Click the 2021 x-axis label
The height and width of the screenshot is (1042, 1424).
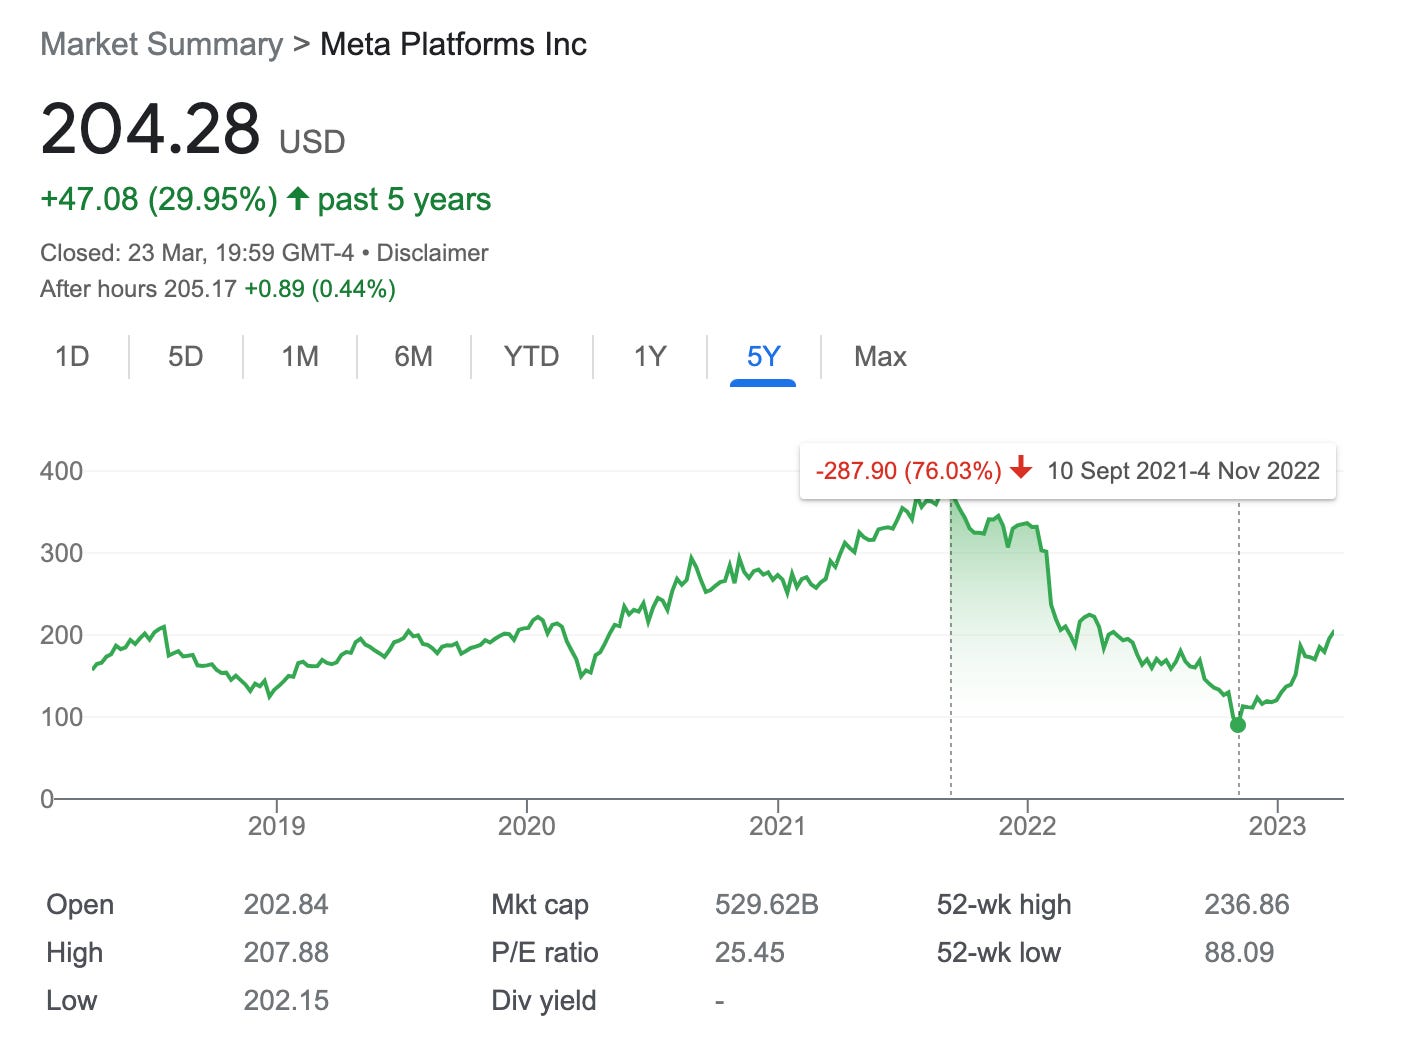pyautogui.click(x=777, y=826)
